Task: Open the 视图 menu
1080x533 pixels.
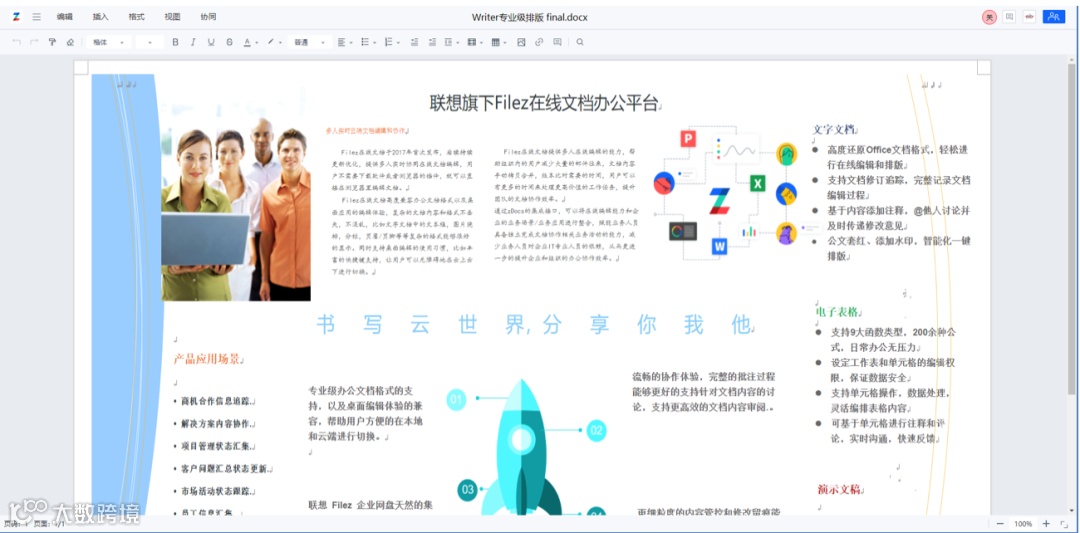Action: pyautogui.click(x=172, y=17)
